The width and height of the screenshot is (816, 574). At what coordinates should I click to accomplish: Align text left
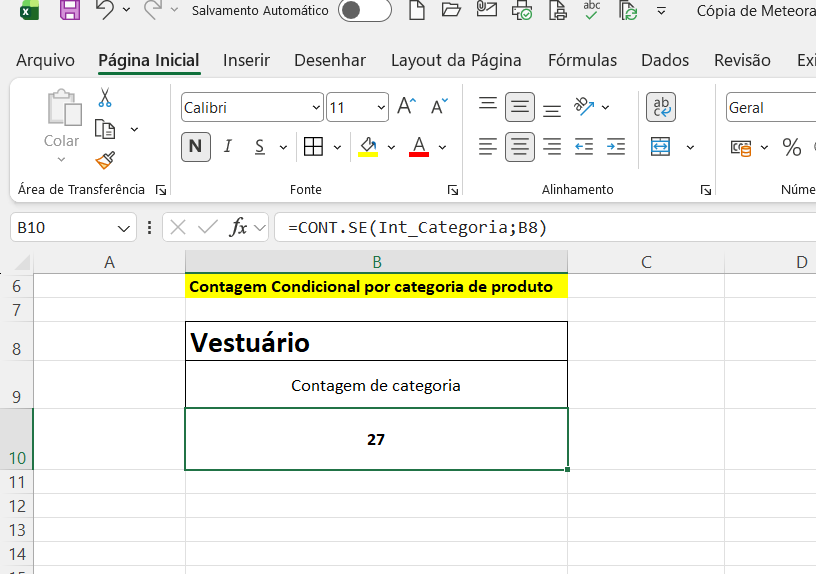pos(488,147)
